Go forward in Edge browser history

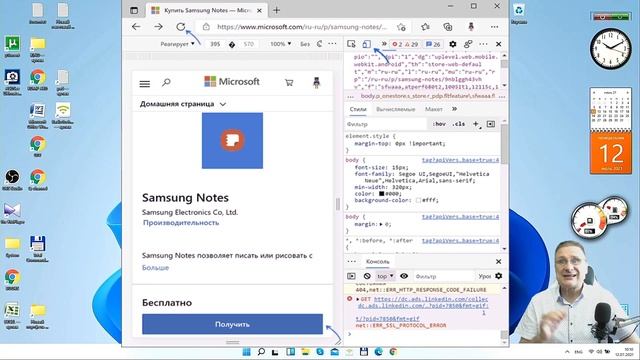pos(158,27)
